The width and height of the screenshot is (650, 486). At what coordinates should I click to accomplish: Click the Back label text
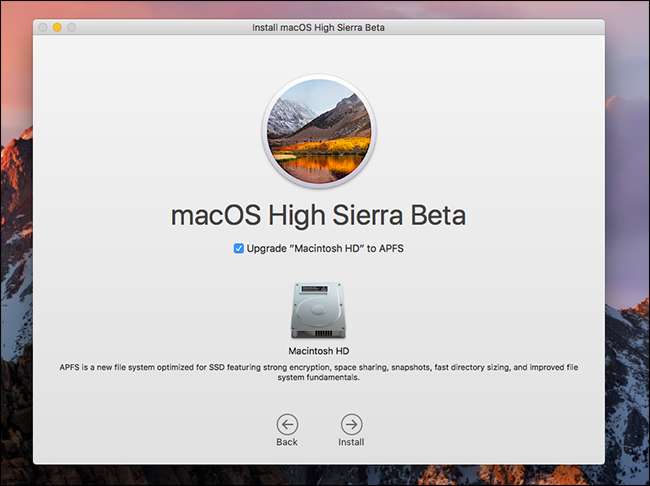287,442
